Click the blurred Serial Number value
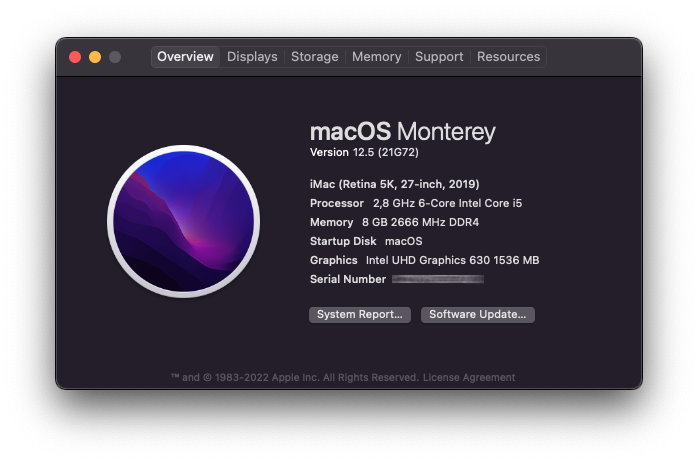Viewport: 698px width, 463px height. [438, 279]
